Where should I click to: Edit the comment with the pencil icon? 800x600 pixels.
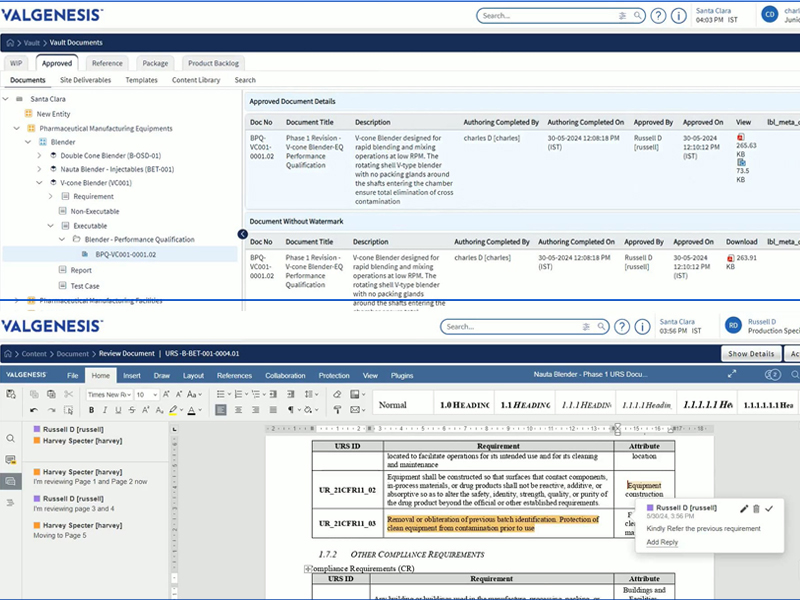744,510
